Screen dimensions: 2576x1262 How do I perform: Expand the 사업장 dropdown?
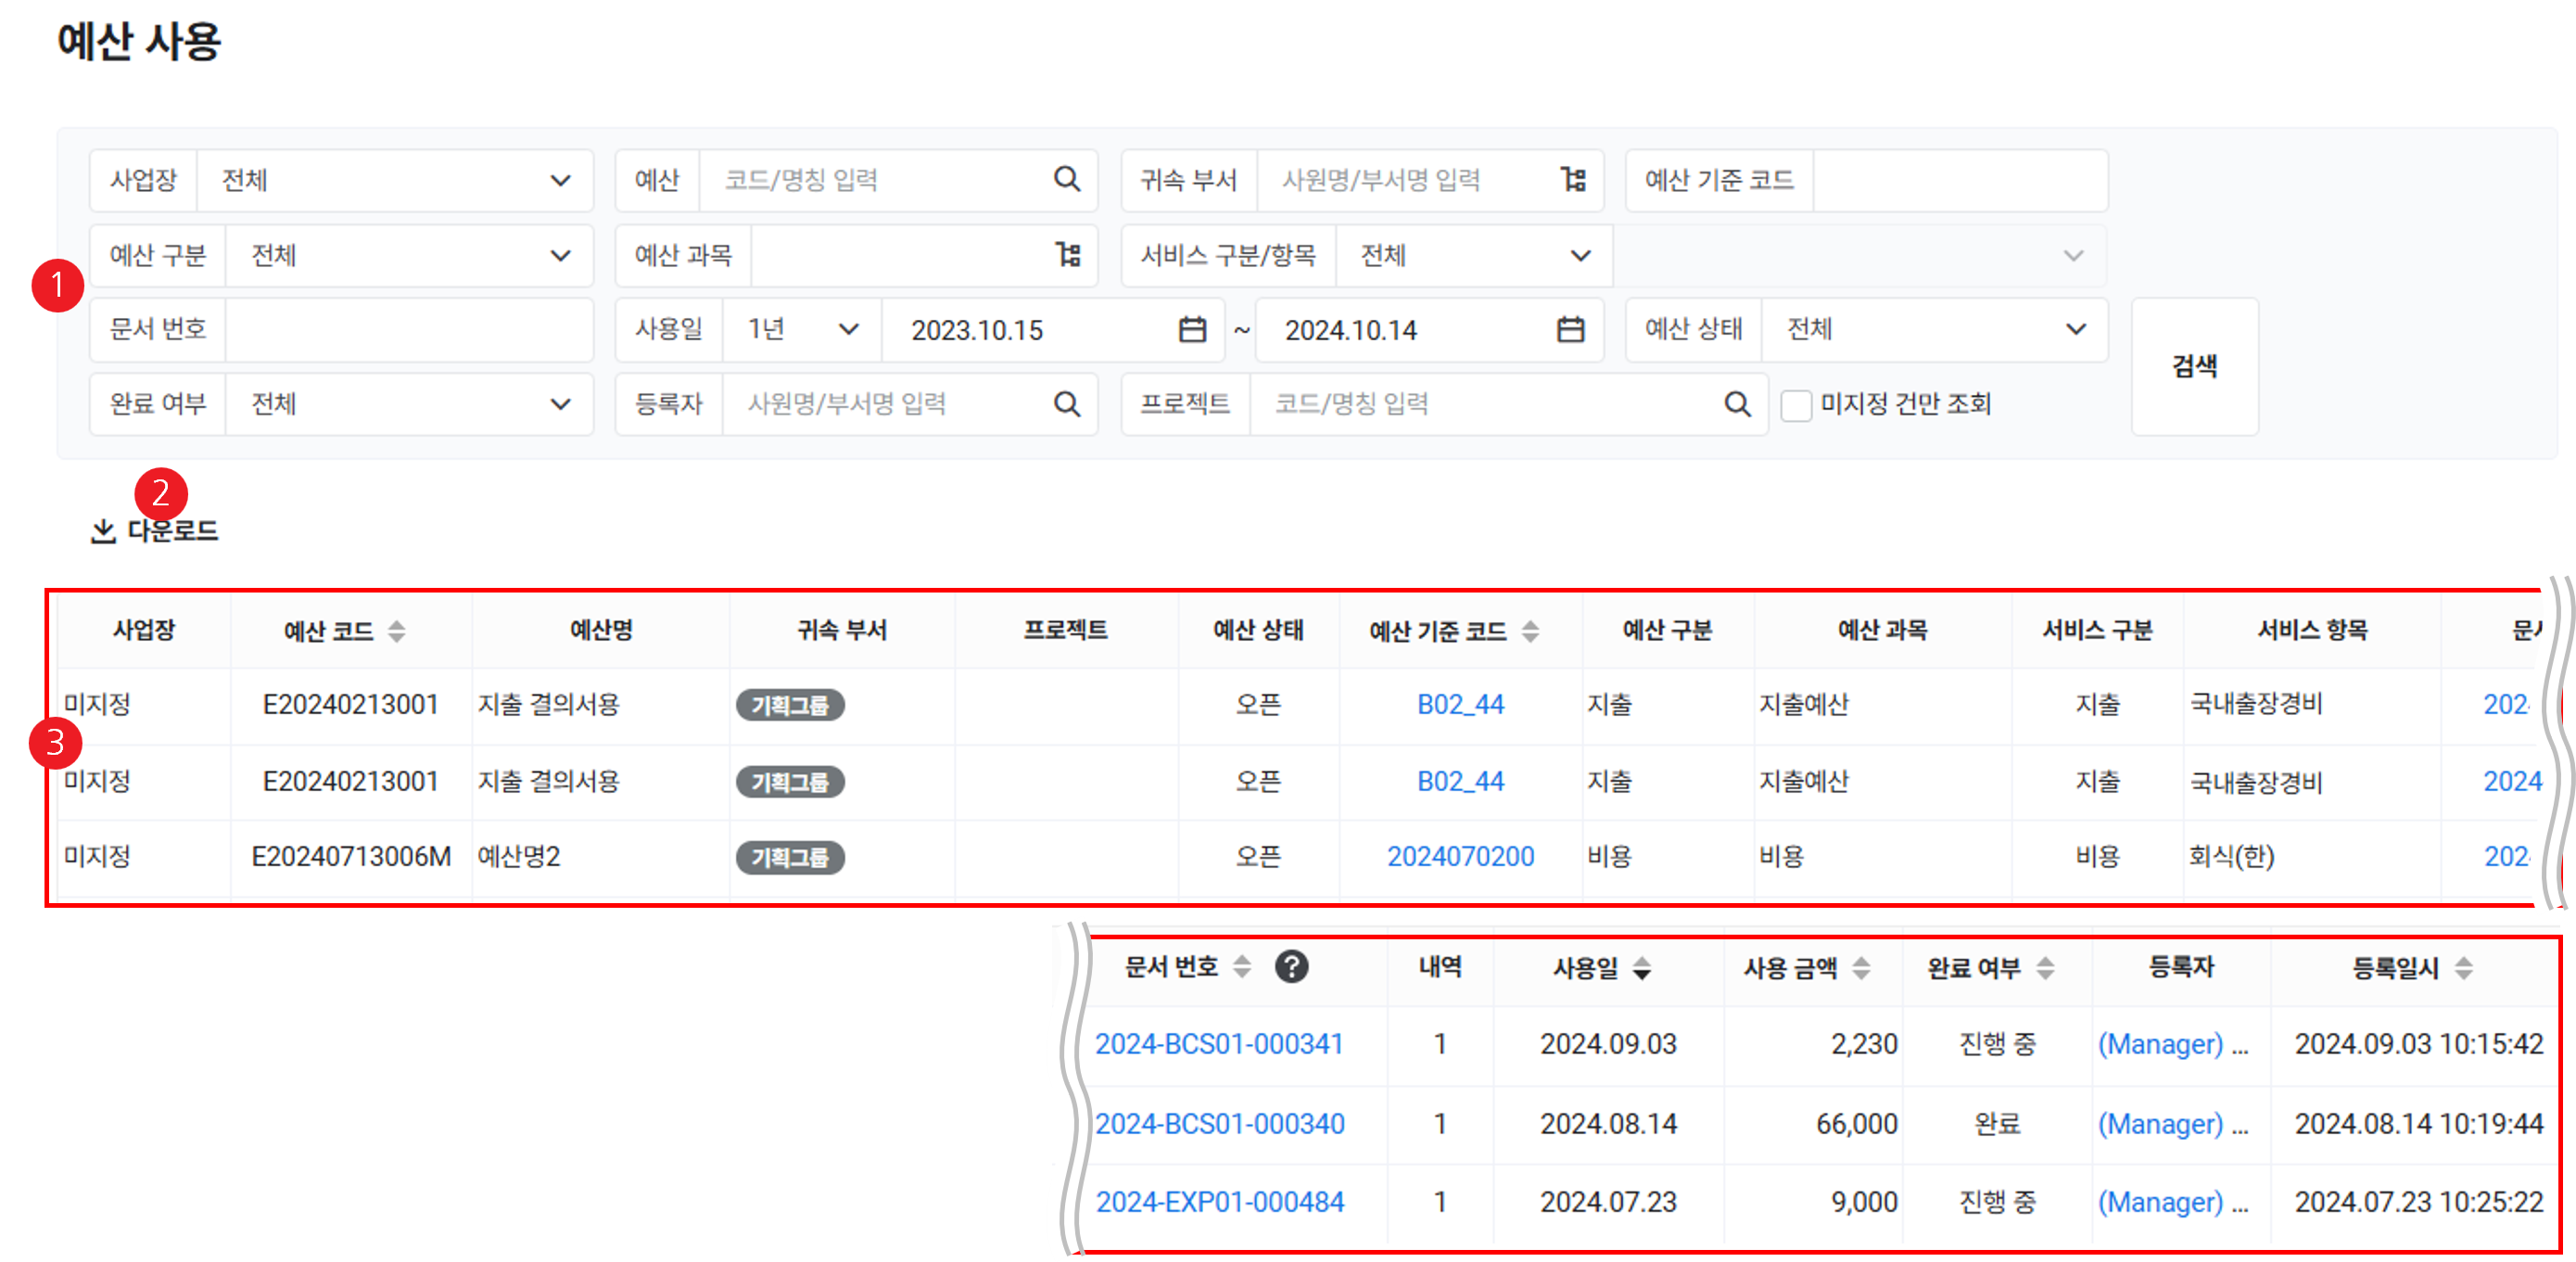(560, 180)
